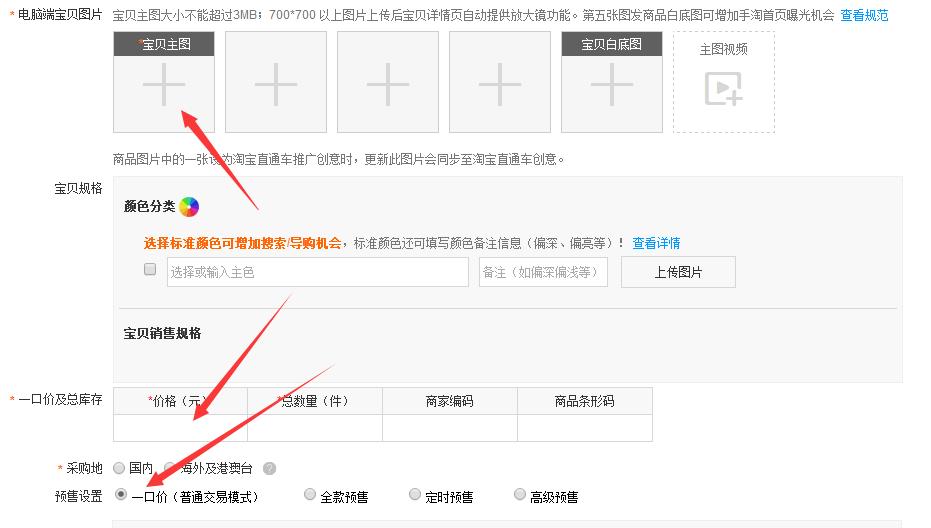Screen dimensions: 931x528
Task: Focus the 商家编码 input cell
Action: coord(449,428)
